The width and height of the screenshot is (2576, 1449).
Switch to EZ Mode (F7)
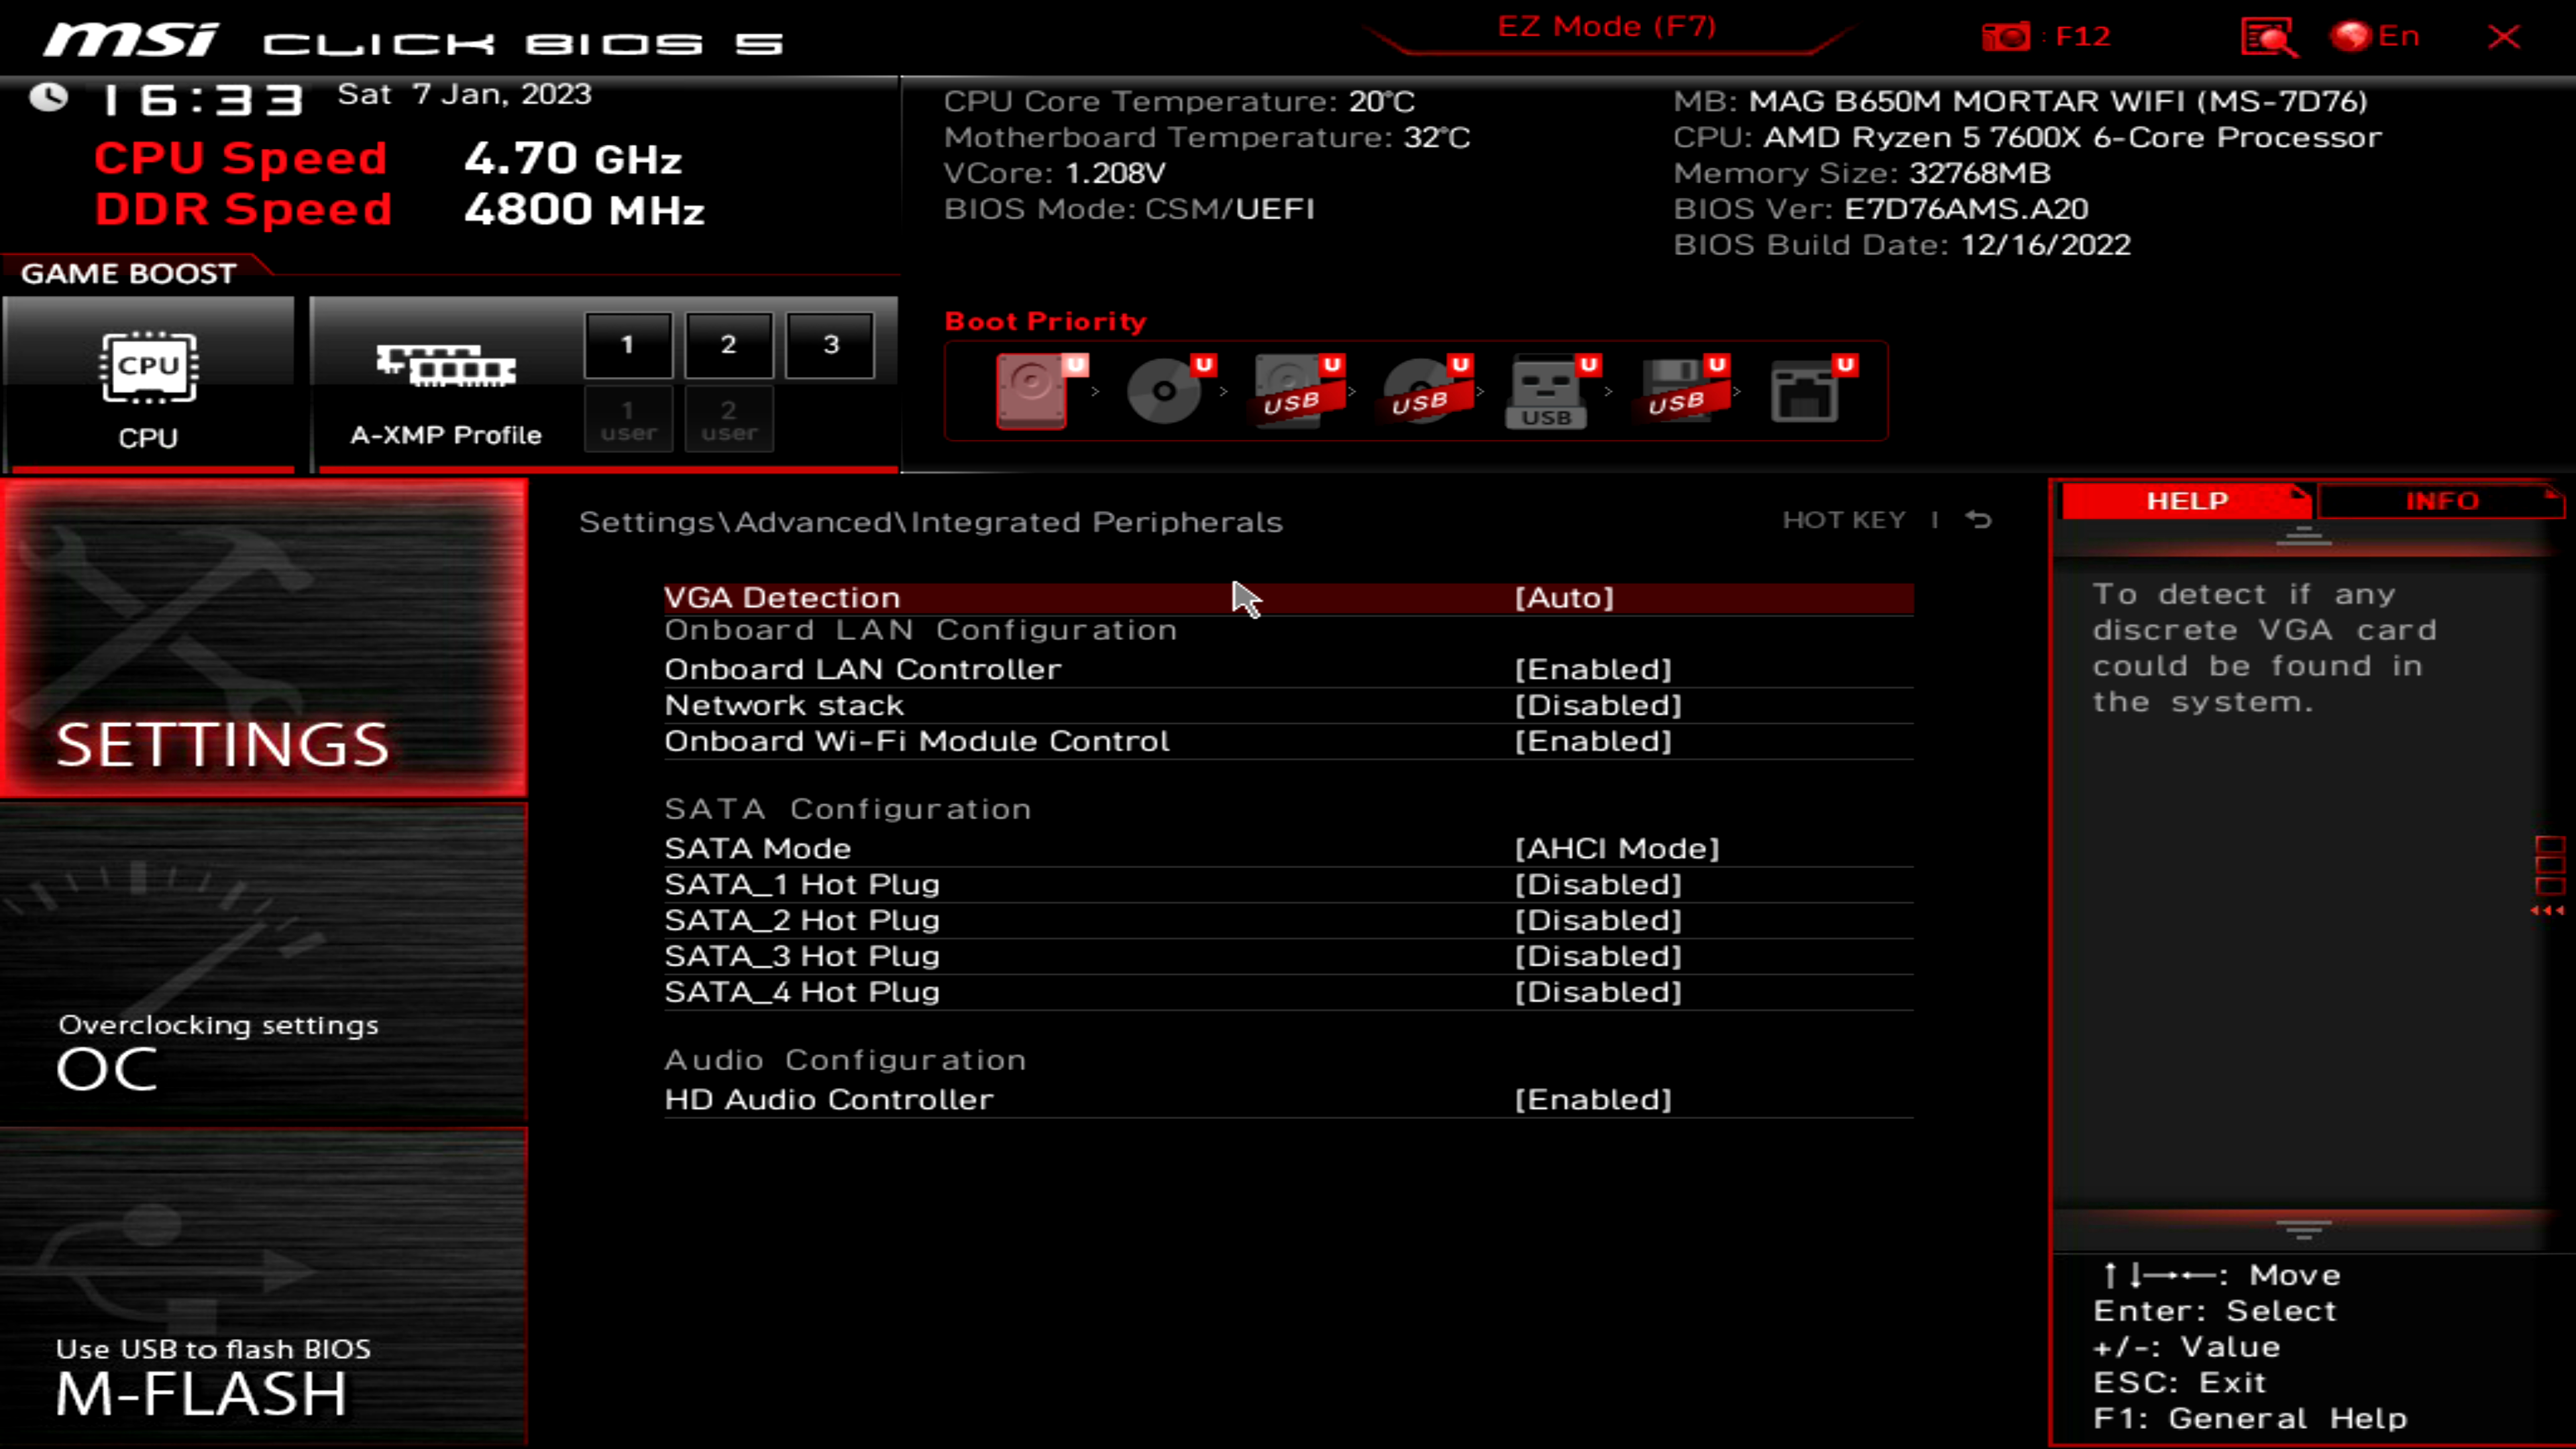coord(1606,27)
